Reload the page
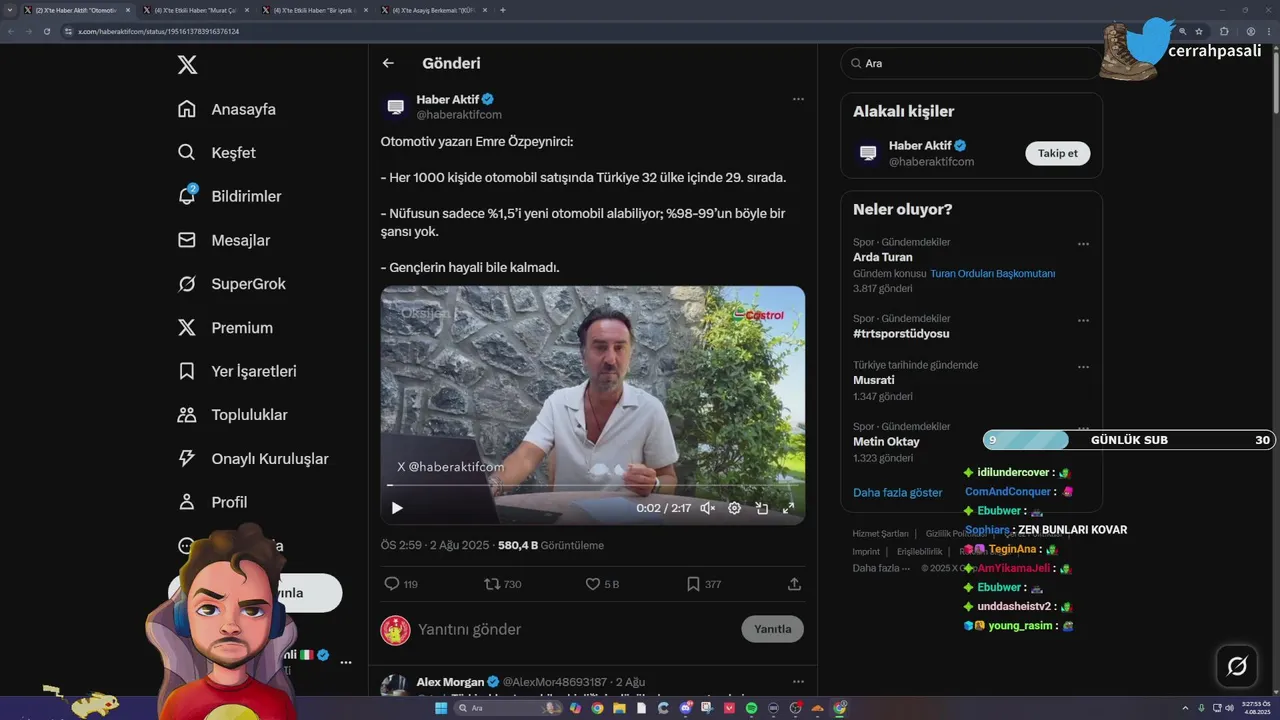Viewport: 1280px width, 720px height. tap(46, 31)
